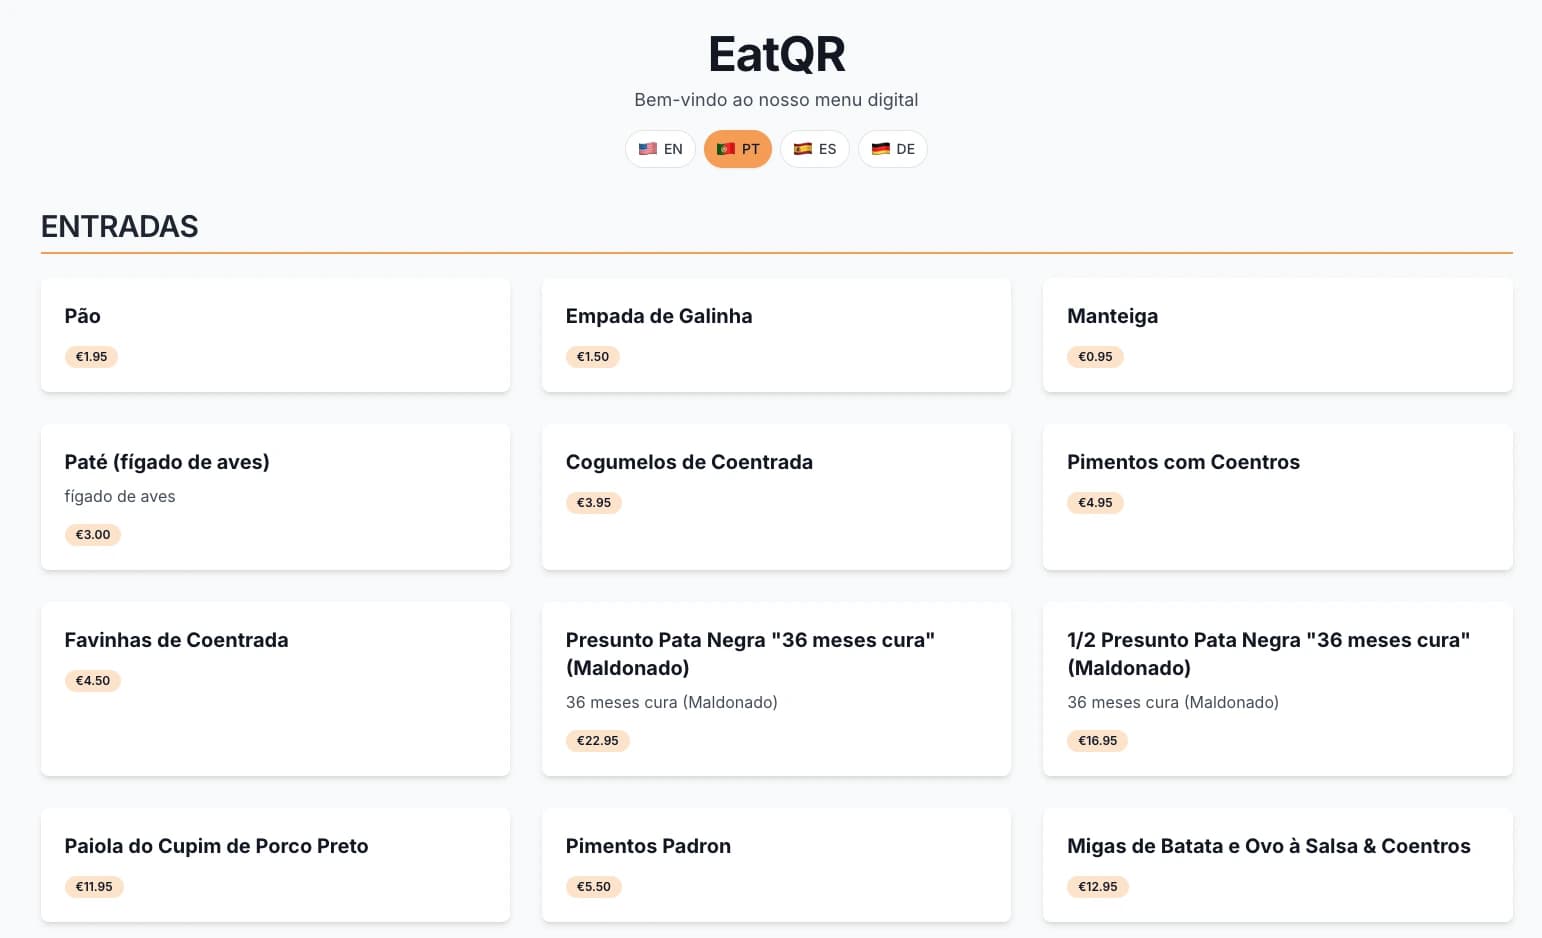Viewport: 1542px width, 938px height.
Task: Select the Migas de Batata e Ovo card
Action: tap(1277, 865)
